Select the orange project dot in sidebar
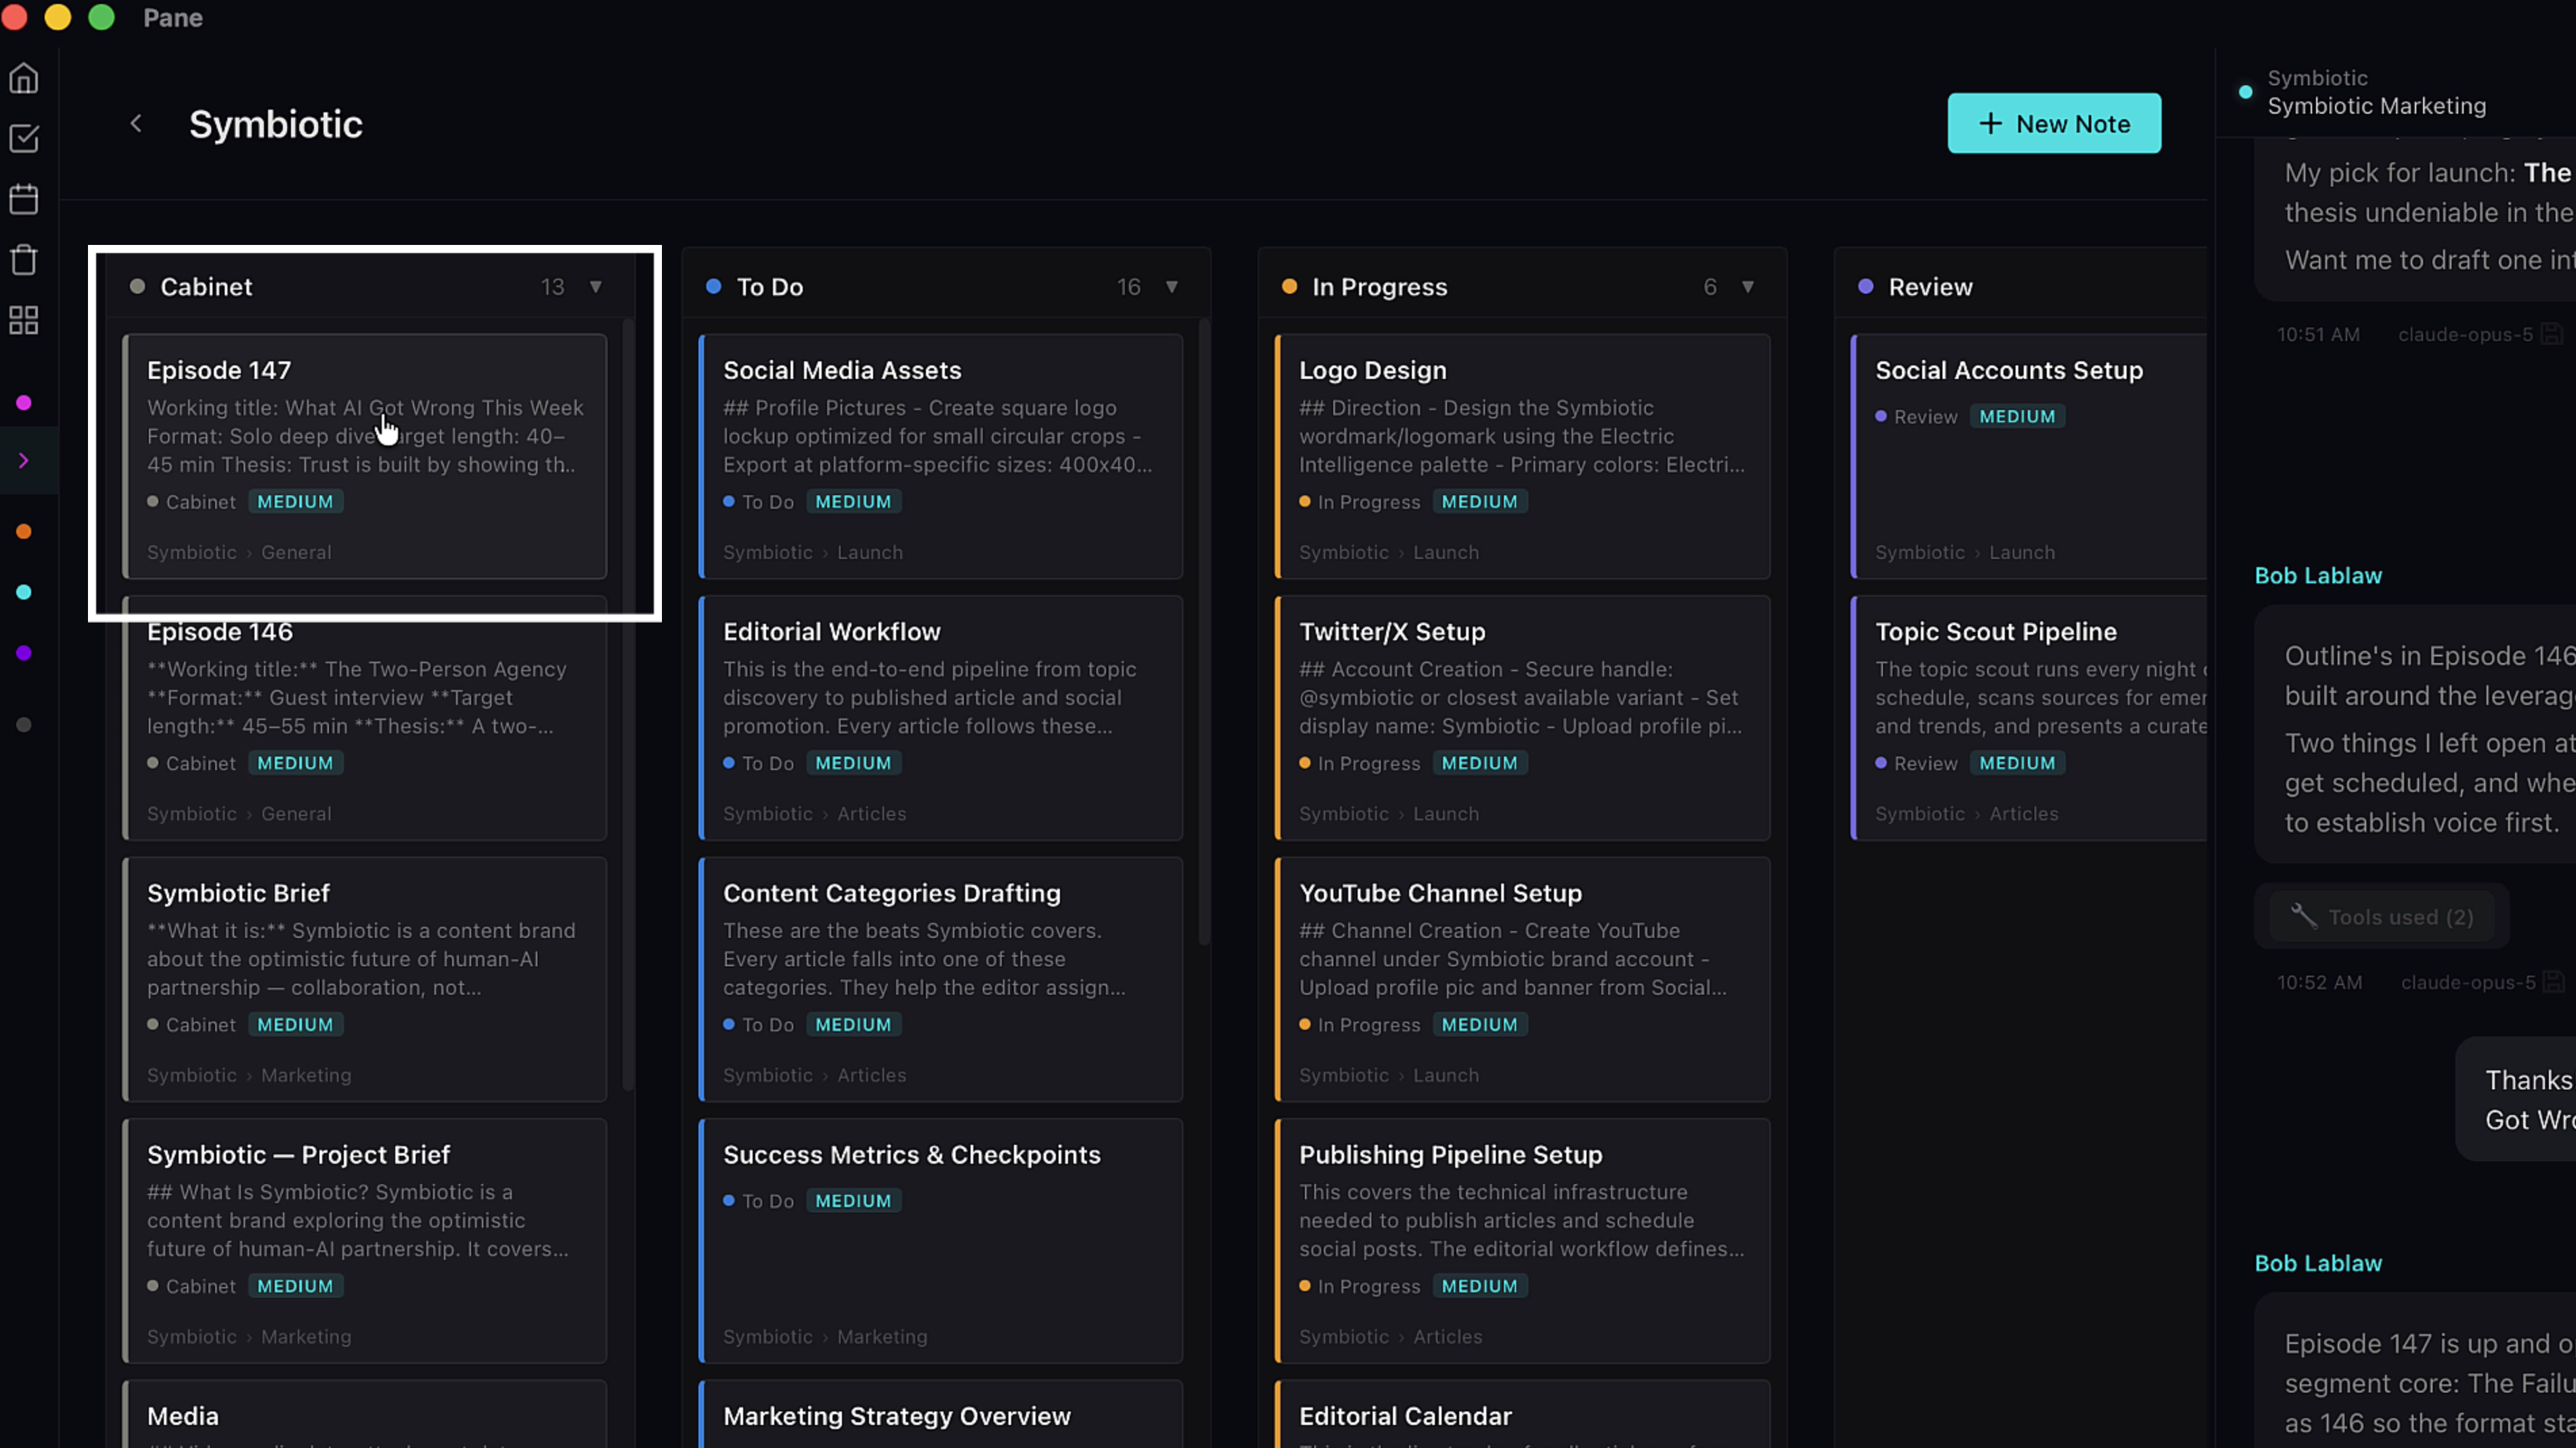 click(24, 532)
